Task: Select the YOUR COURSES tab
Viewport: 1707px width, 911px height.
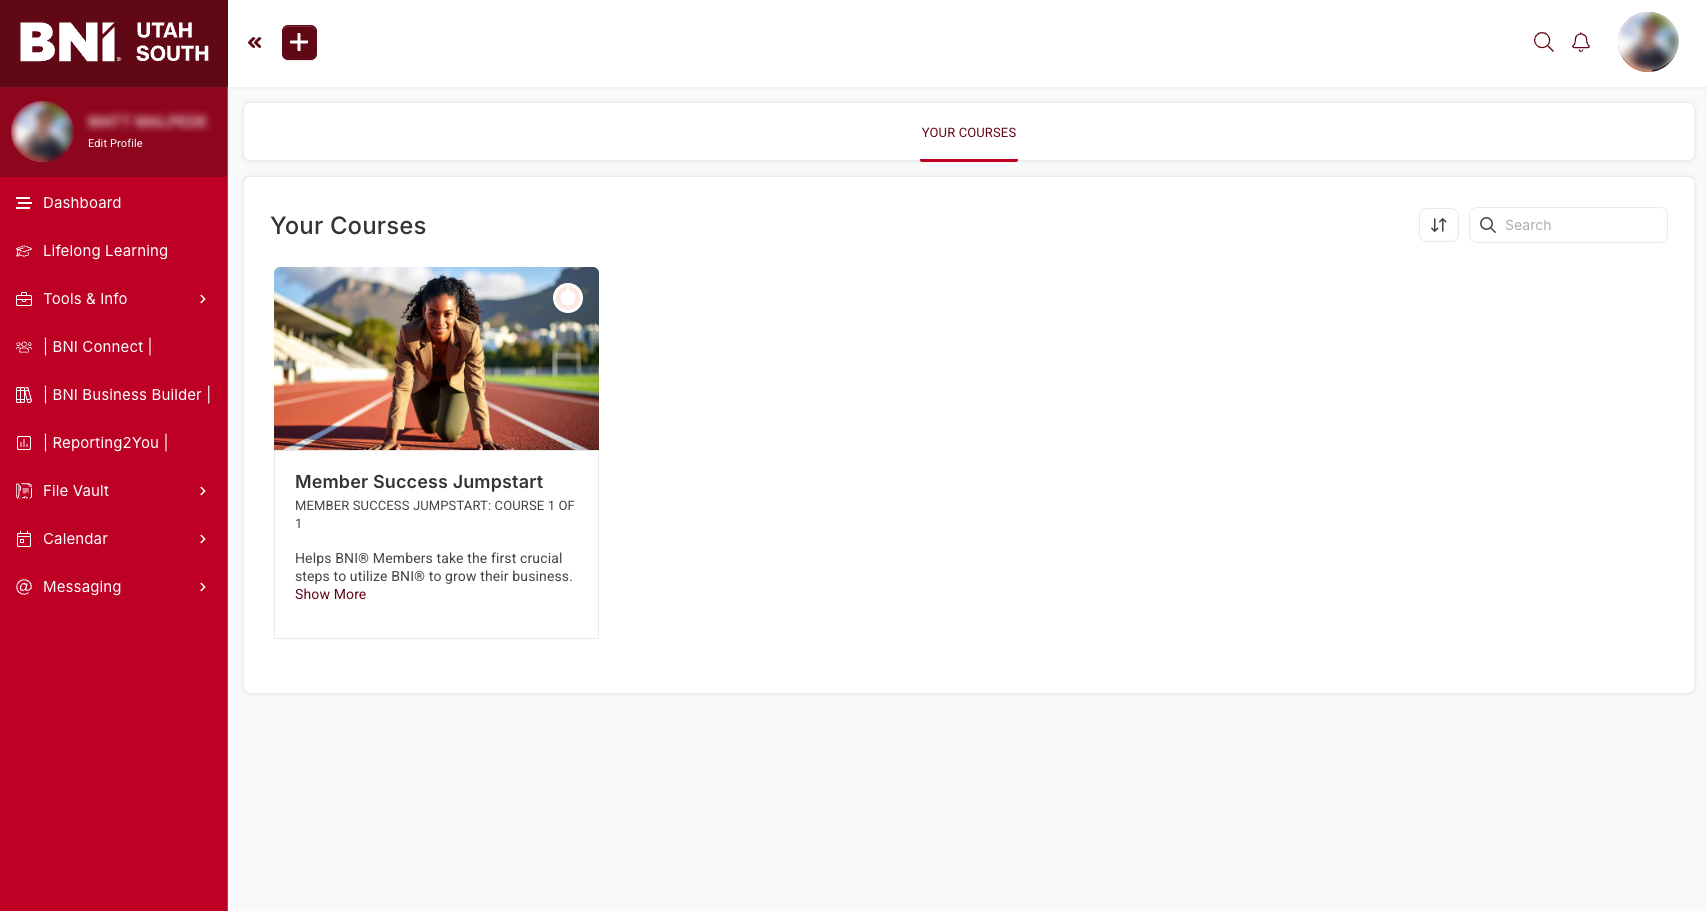Action: [x=969, y=133]
